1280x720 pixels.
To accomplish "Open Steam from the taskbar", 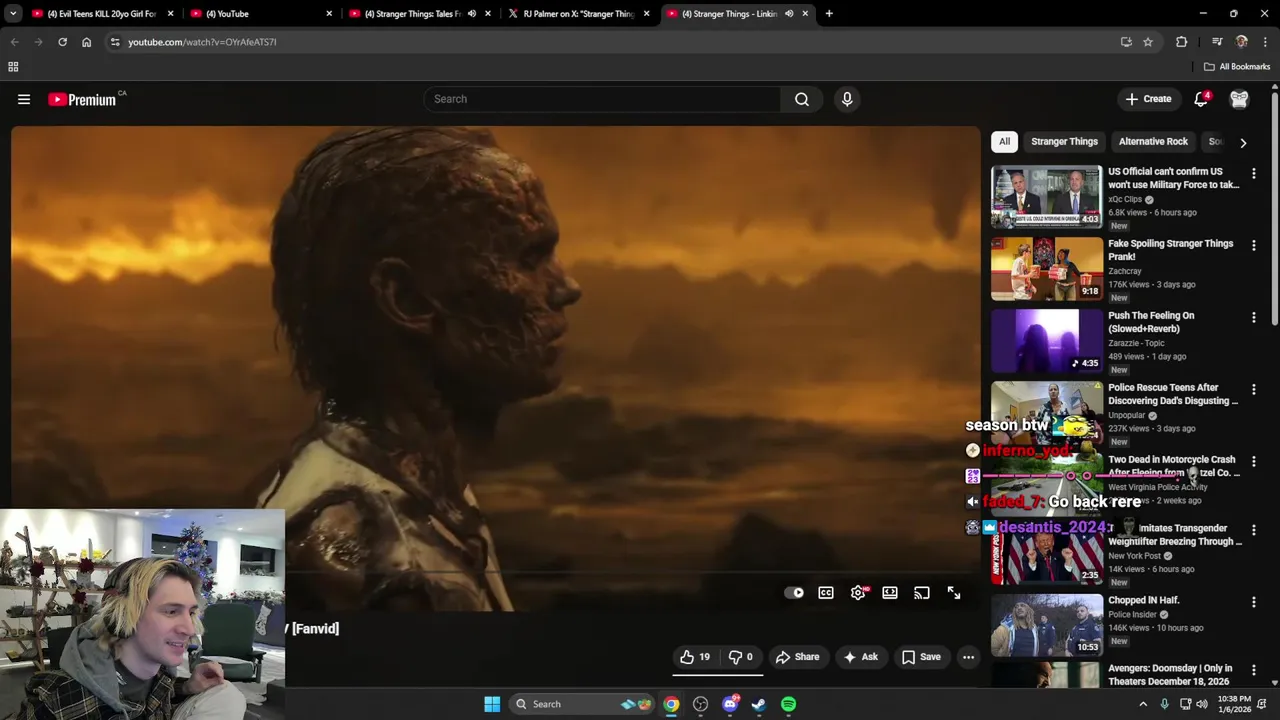I will pos(759,704).
